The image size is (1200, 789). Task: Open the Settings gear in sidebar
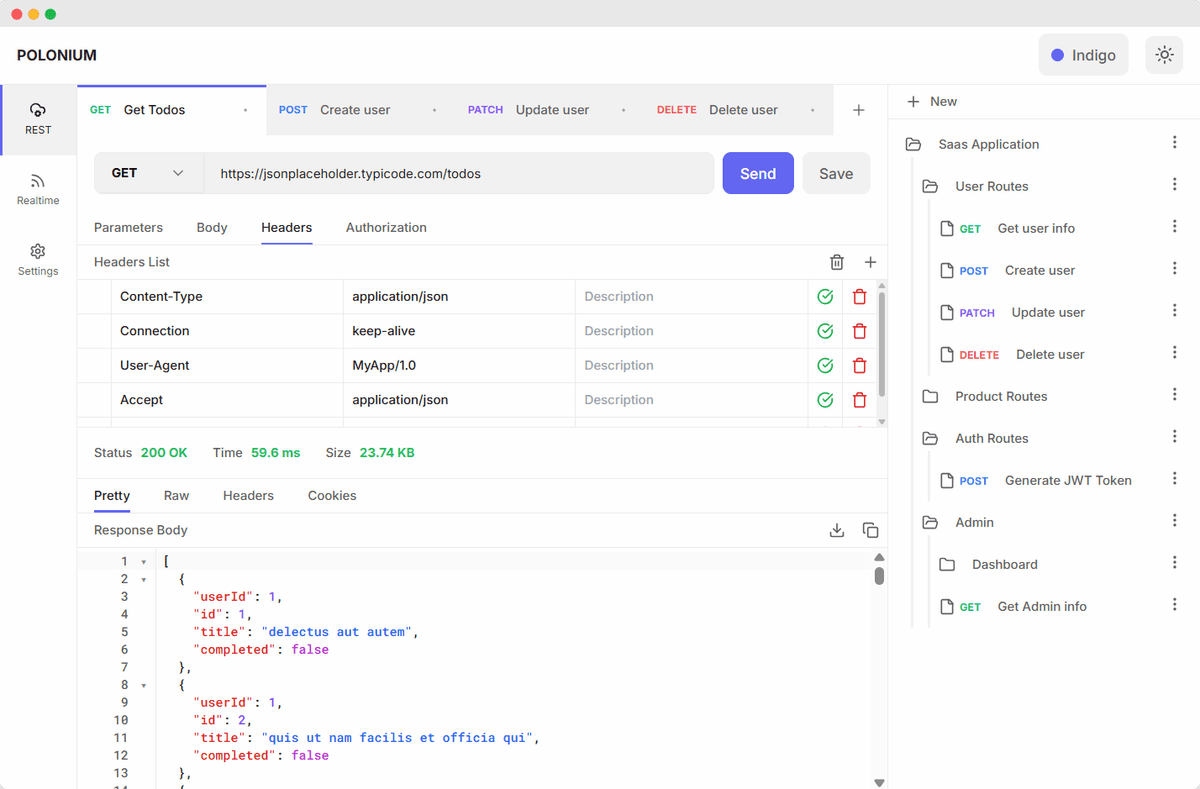point(38,260)
